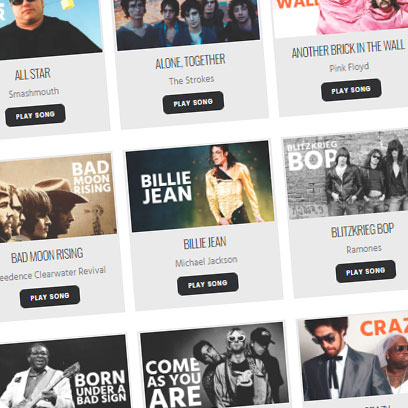Click The Strokes band photo

(187, 22)
